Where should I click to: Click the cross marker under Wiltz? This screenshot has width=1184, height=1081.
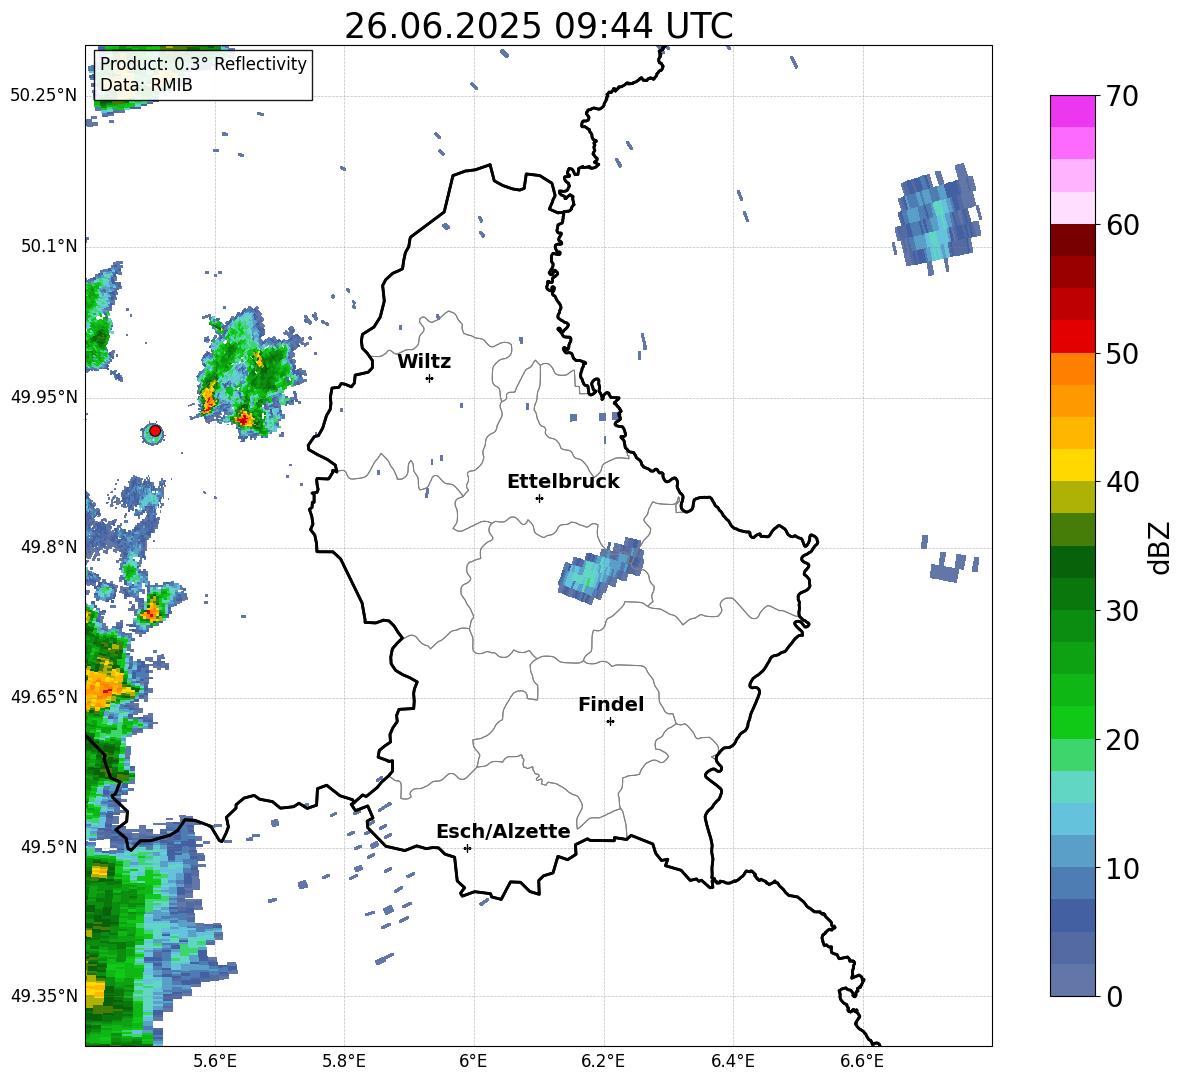point(430,378)
